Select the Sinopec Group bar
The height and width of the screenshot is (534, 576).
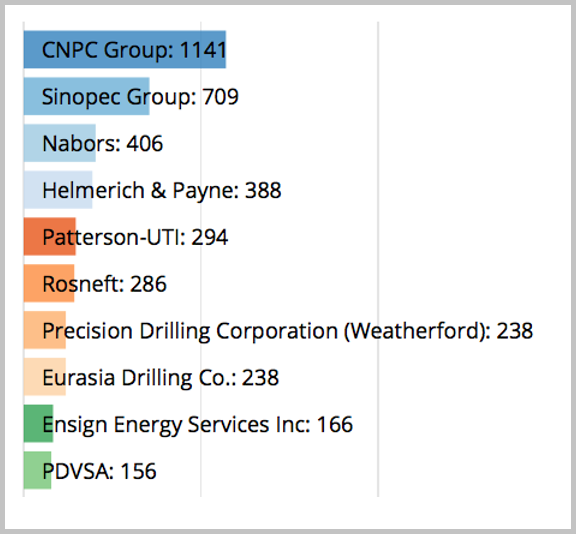[x=86, y=96]
